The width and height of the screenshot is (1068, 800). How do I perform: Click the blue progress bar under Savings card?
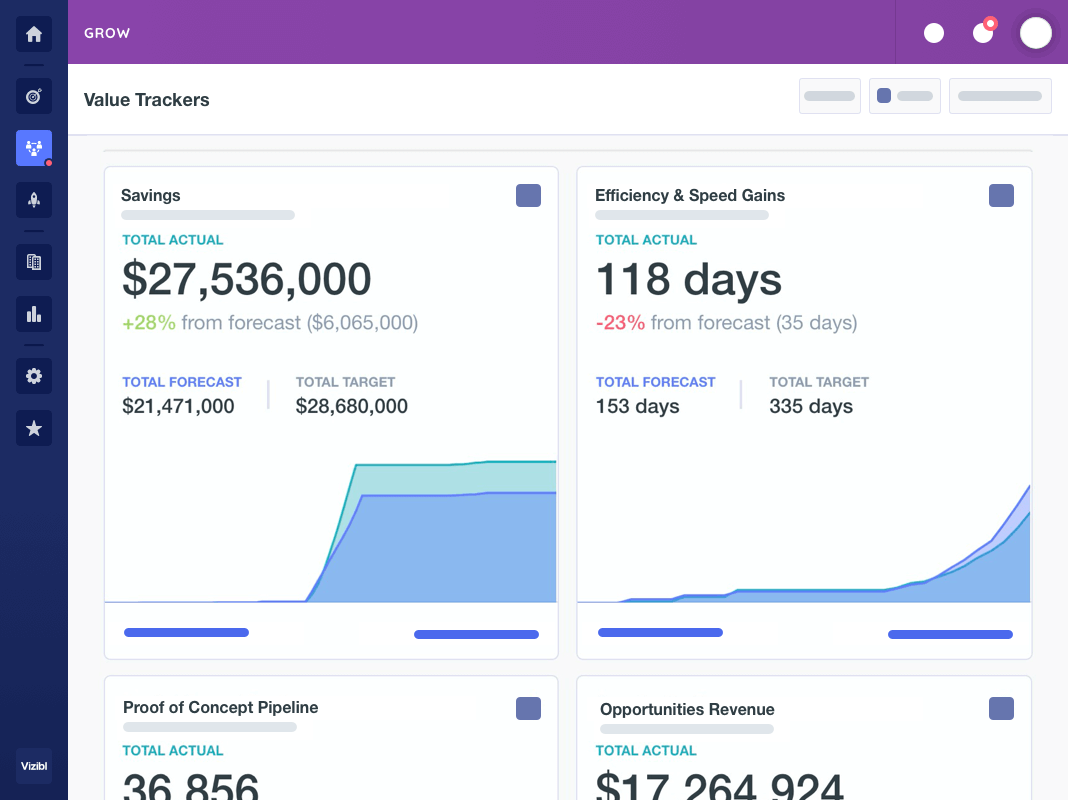click(x=186, y=632)
